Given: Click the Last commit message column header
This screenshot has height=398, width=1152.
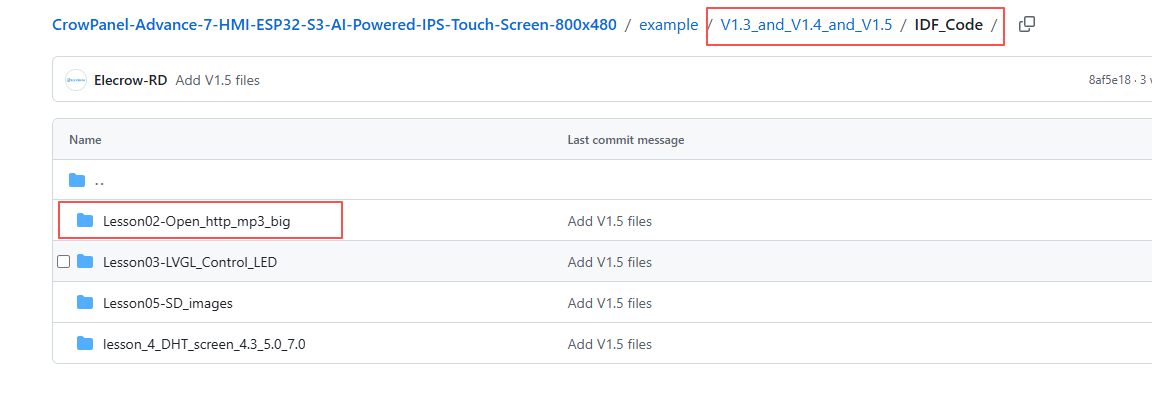Looking at the screenshot, I should click(x=626, y=140).
